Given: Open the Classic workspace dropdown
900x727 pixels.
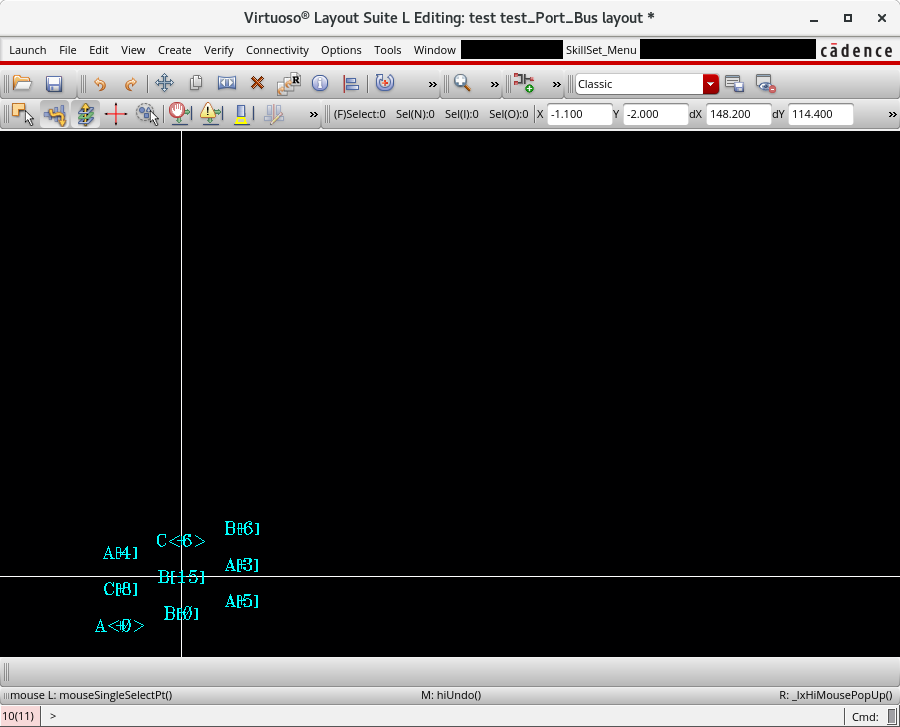Looking at the screenshot, I should (711, 84).
